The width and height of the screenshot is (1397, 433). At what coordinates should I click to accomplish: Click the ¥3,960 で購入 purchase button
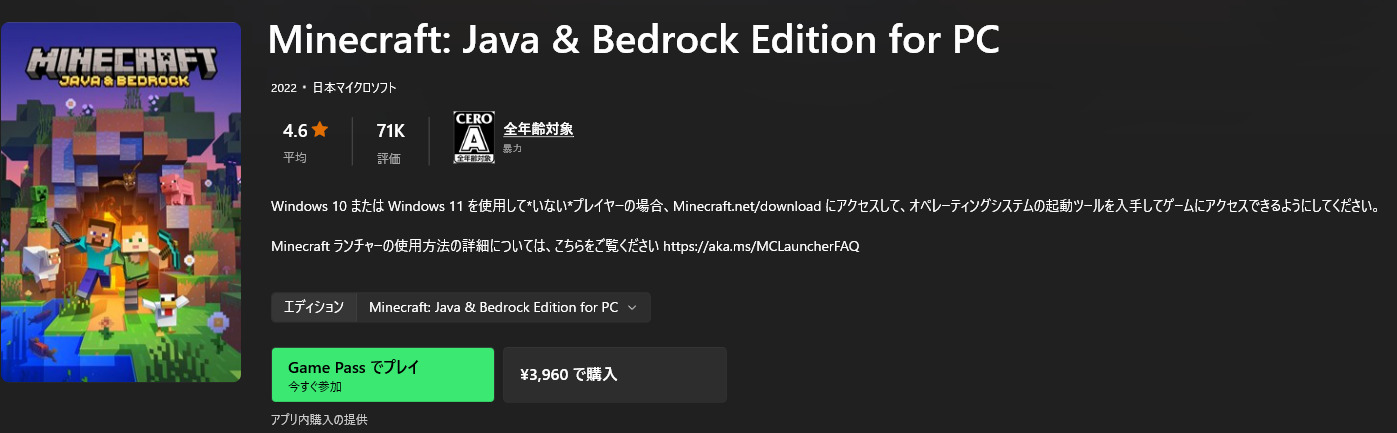click(614, 375)
